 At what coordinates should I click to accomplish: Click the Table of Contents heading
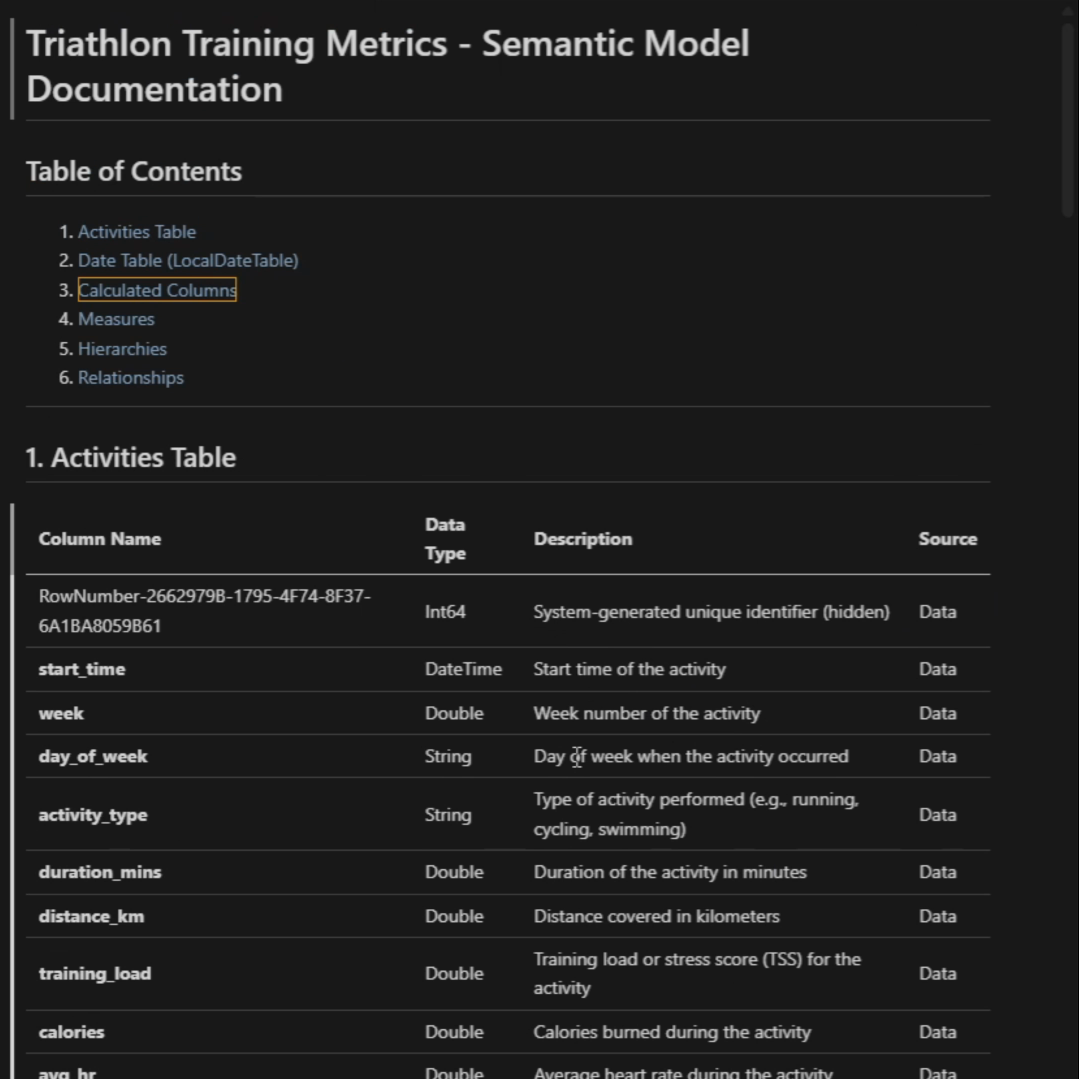tap(134, 171)
